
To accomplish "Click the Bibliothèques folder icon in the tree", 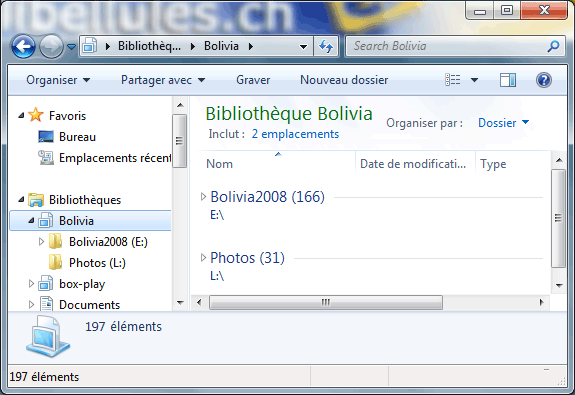I will (36, 200).
